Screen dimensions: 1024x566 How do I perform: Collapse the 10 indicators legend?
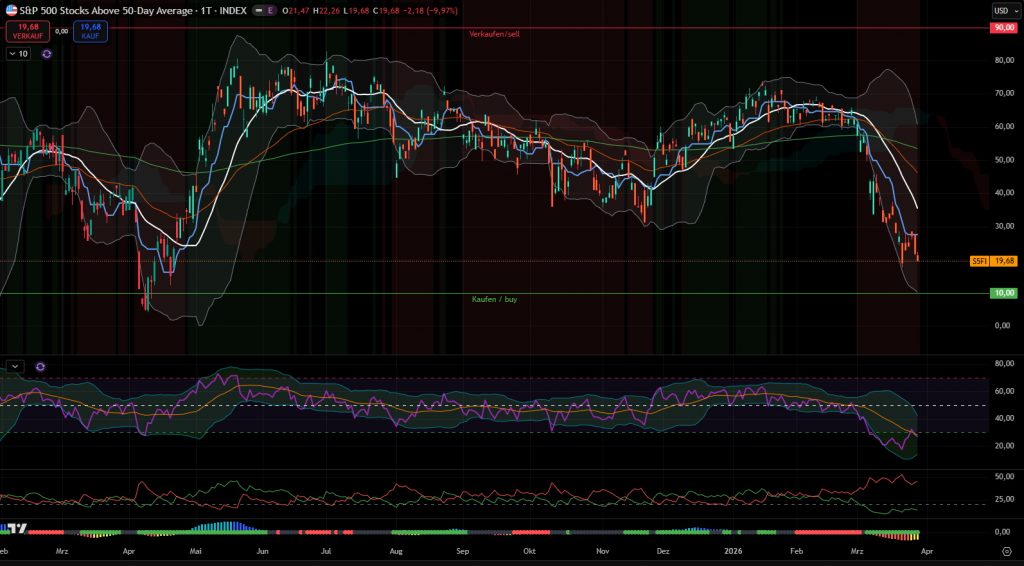17,53
